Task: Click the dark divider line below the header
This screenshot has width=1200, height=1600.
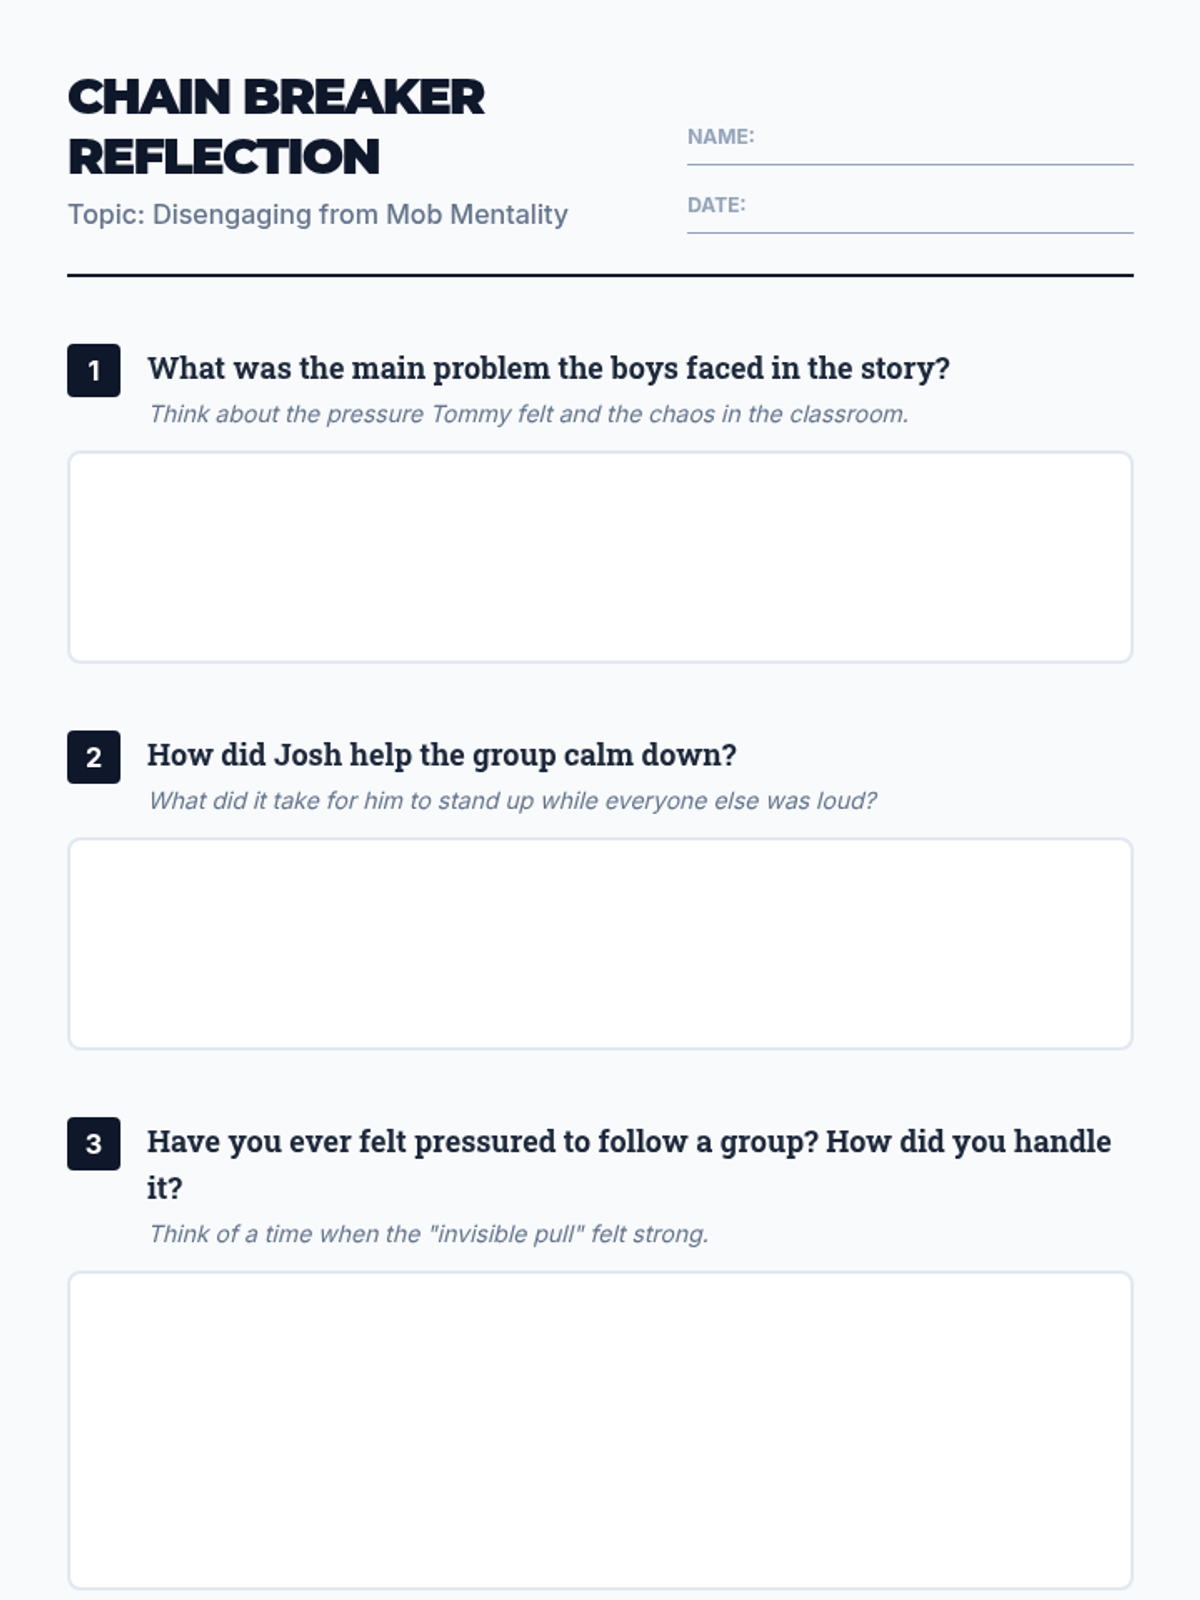Action: (600, 275)
